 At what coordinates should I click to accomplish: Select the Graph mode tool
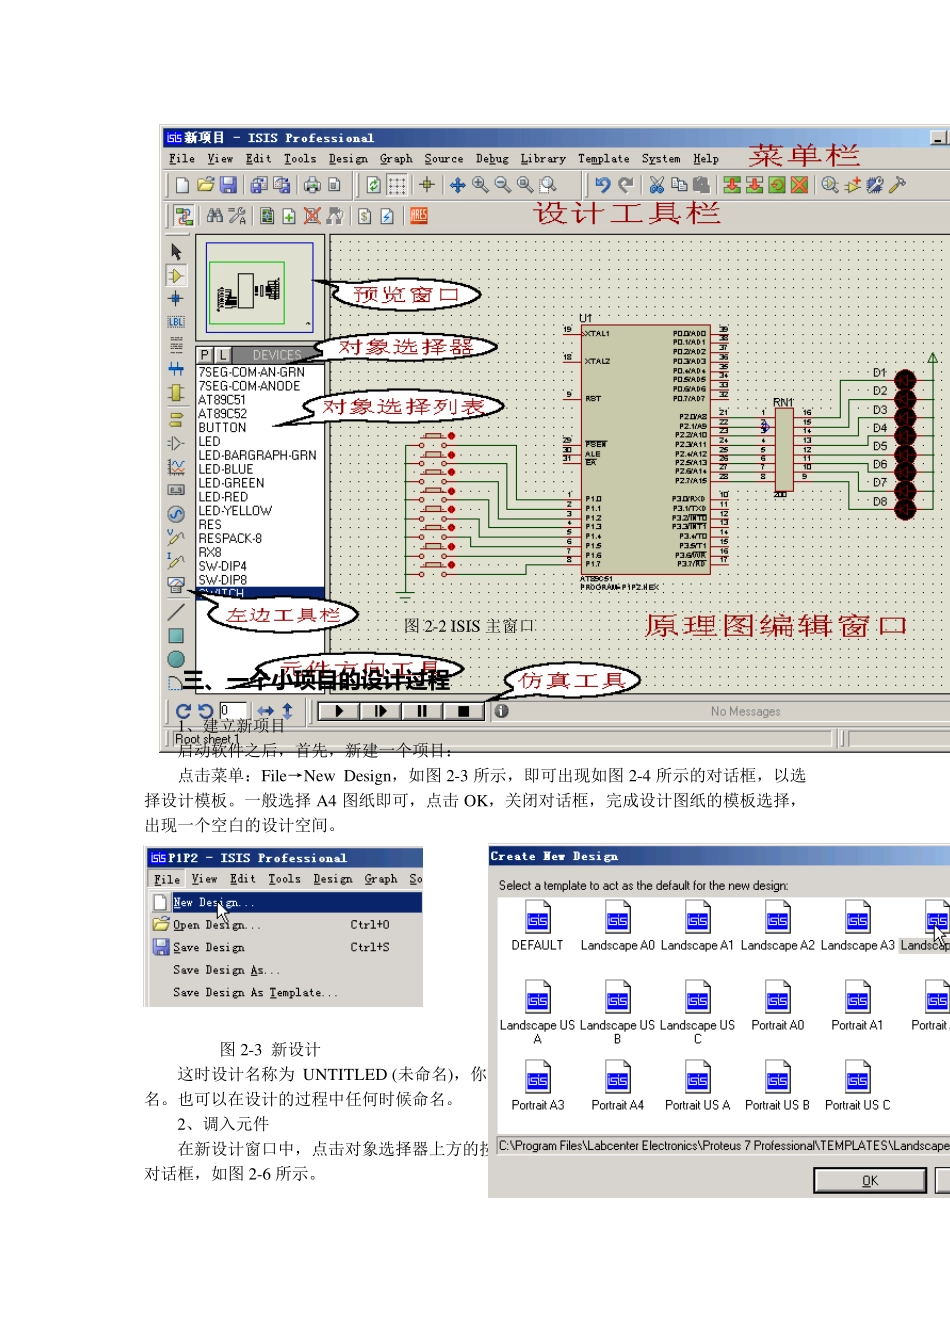(176, 466)
